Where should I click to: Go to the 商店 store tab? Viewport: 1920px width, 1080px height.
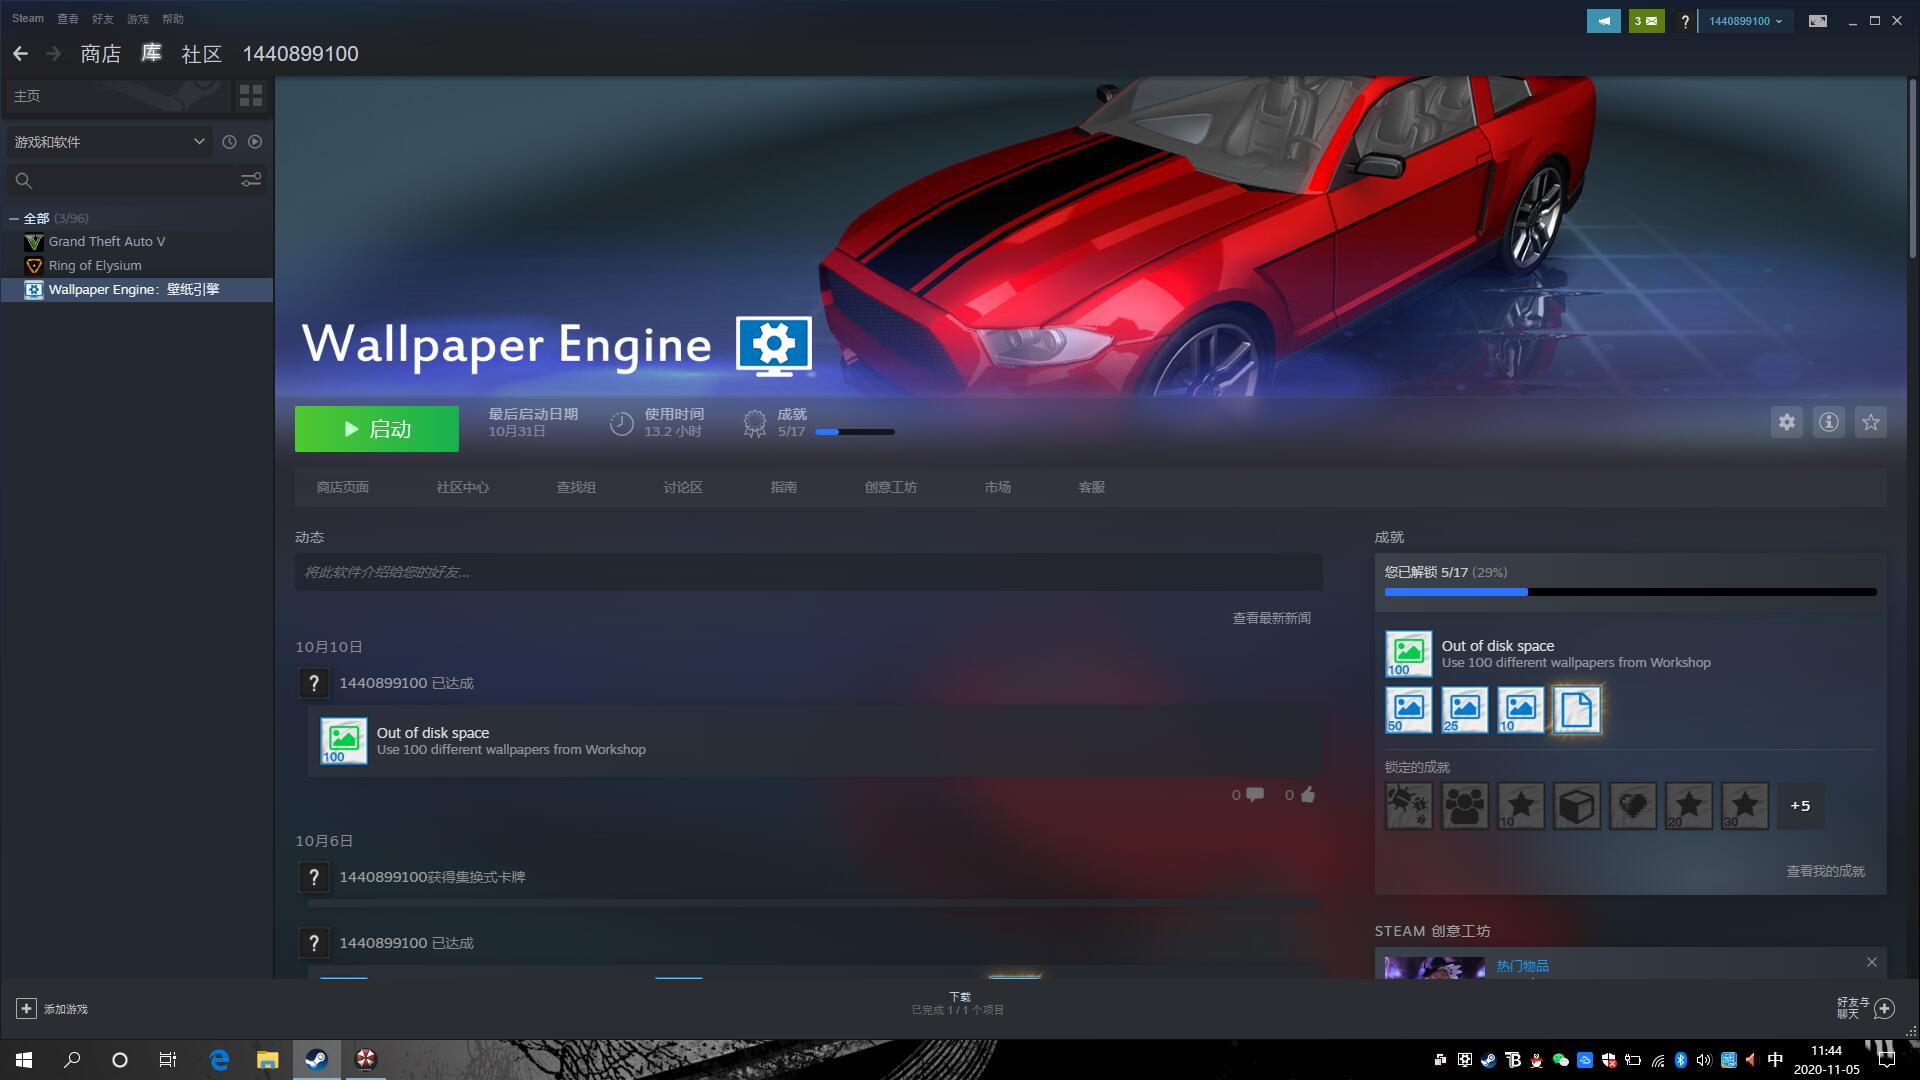(100, 54)
